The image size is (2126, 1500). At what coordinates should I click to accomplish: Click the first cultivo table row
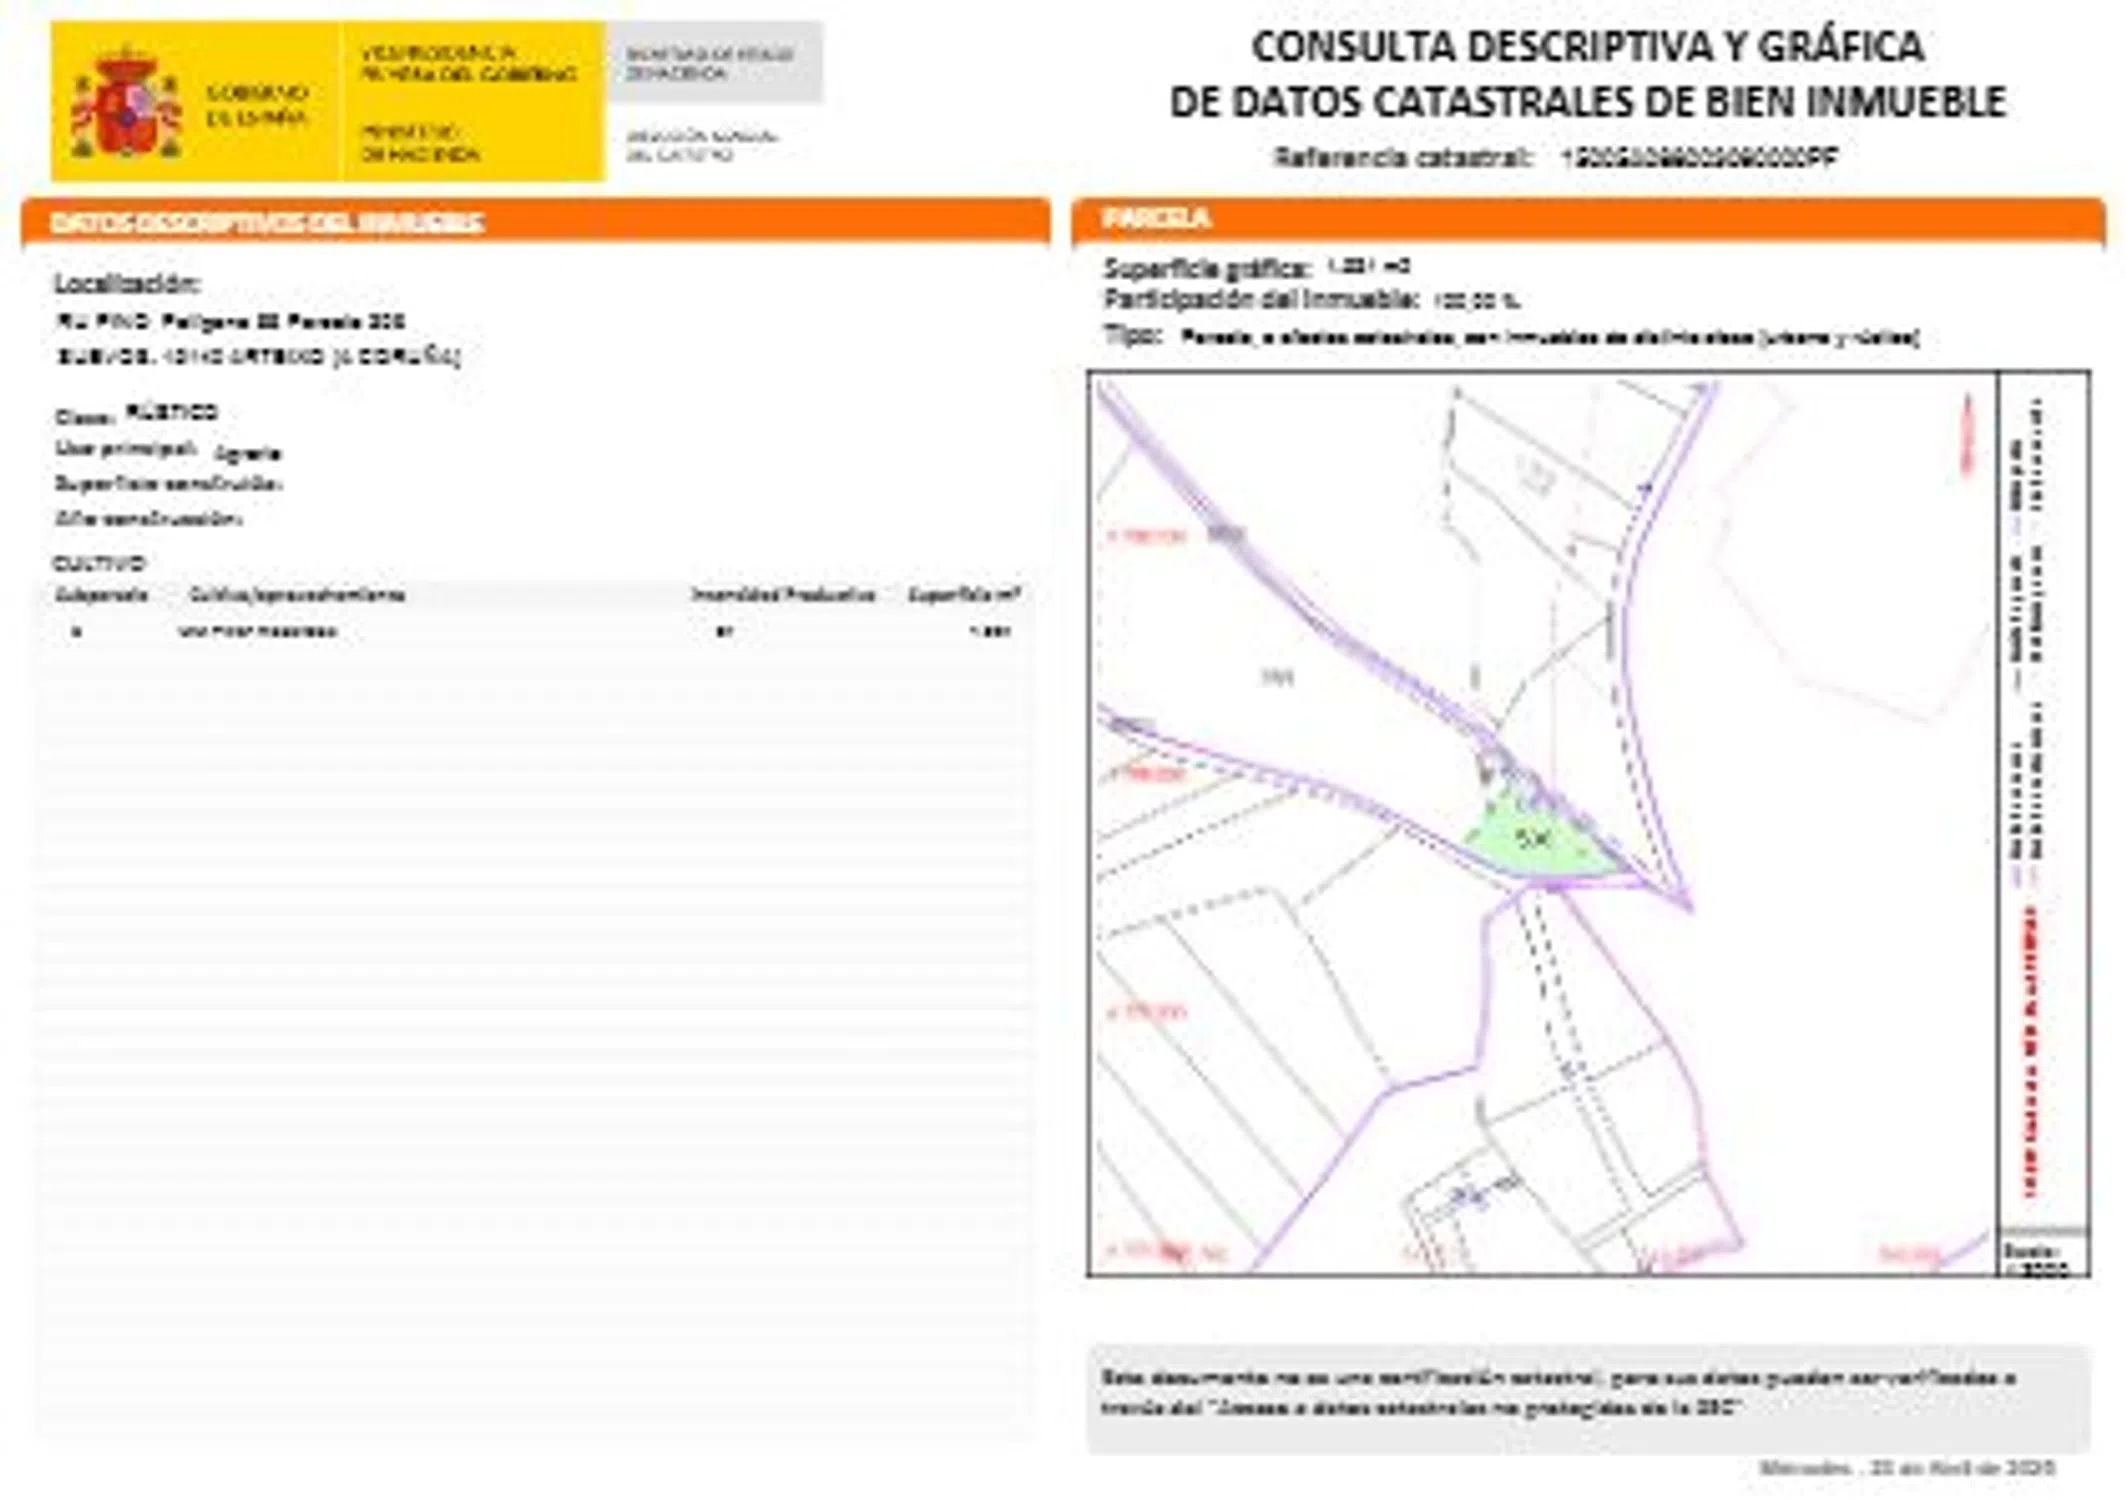pyautogui.click(x=538, y=631)
